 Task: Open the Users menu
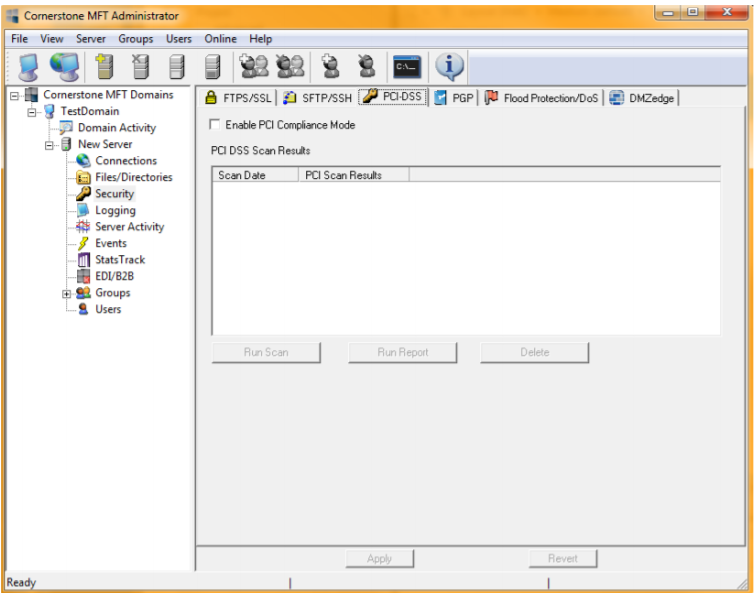[178, 39]
